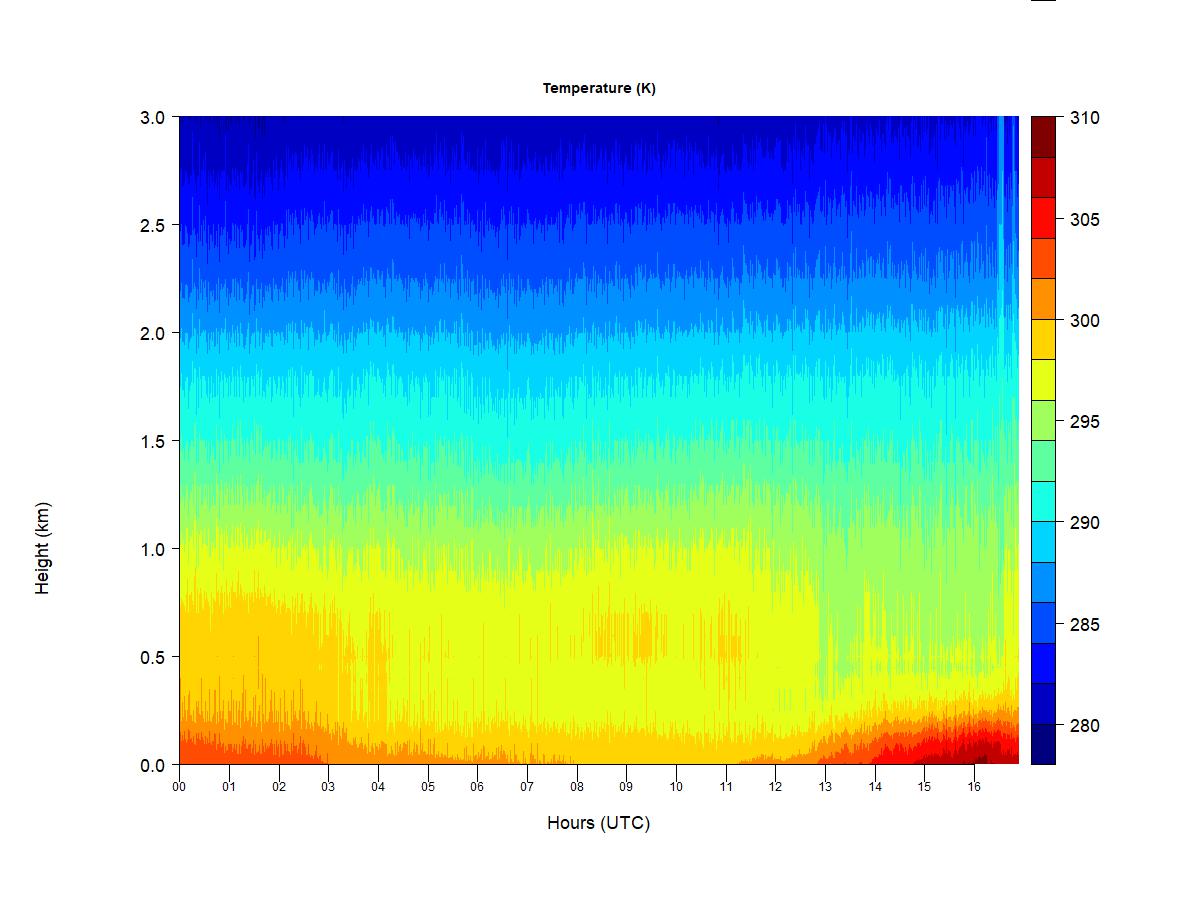Click the Hours (UTC) axis label
Image resolution: width=1200 pixels, height=900 pixels.
[598, 823]
